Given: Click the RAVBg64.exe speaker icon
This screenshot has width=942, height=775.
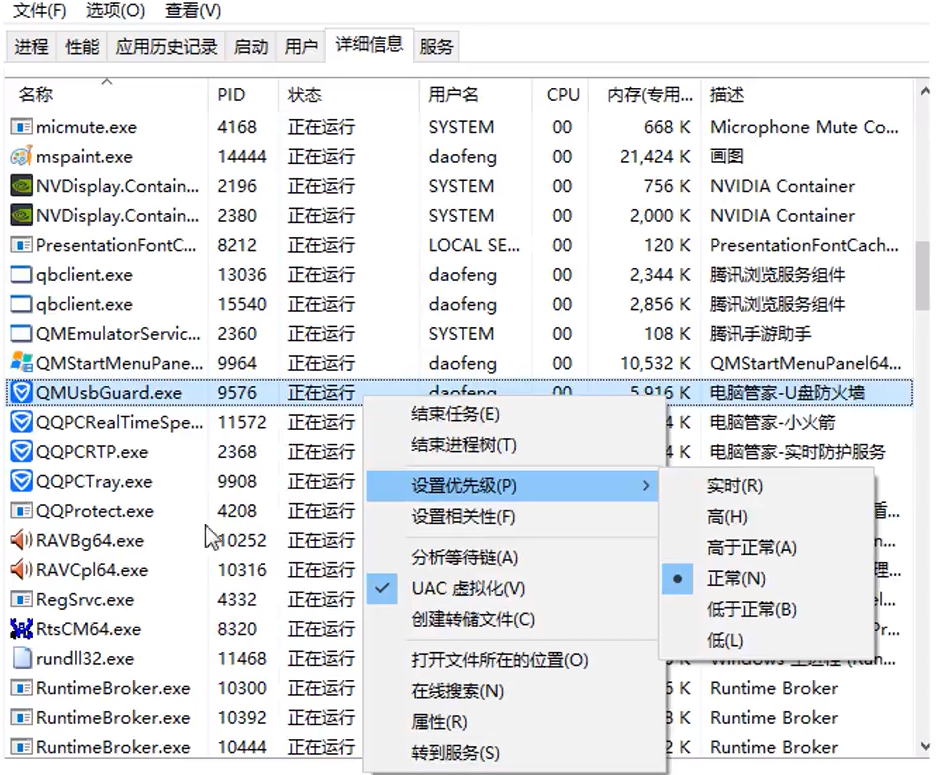Looking at the screenshot, I should click(x=22, y=540).
